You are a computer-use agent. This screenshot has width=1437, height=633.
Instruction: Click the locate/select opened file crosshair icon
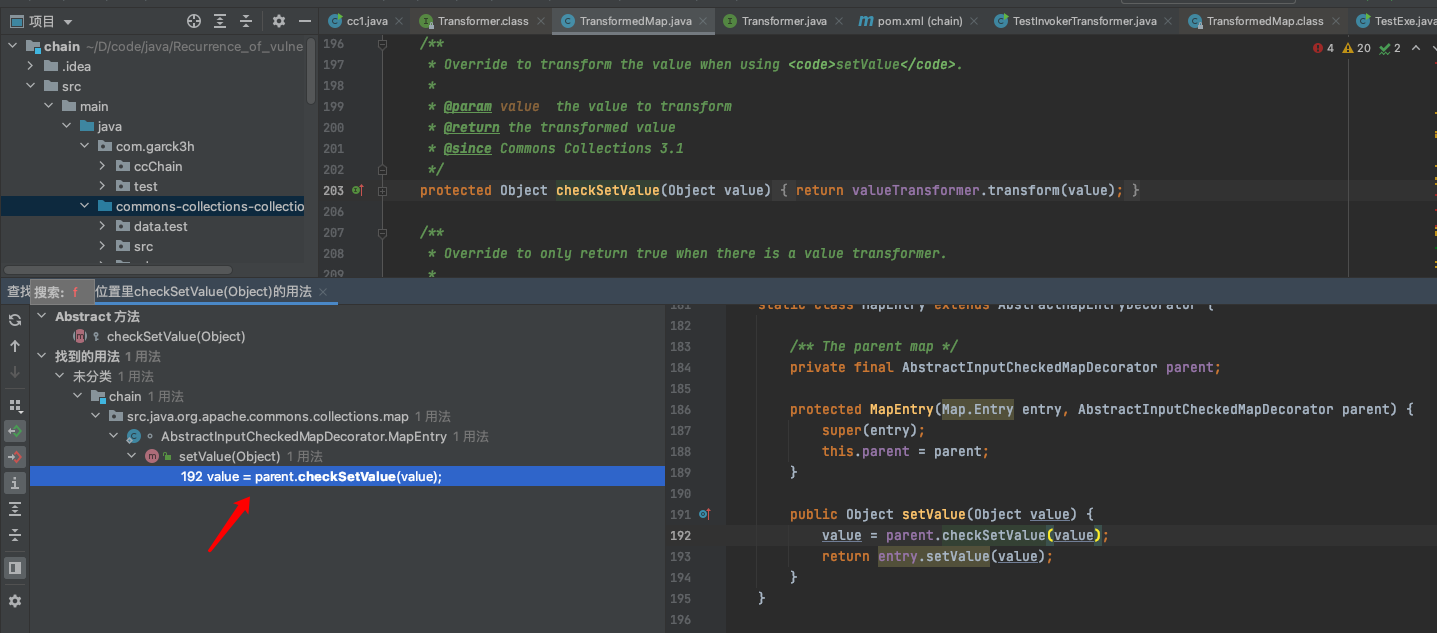point(194,21)
